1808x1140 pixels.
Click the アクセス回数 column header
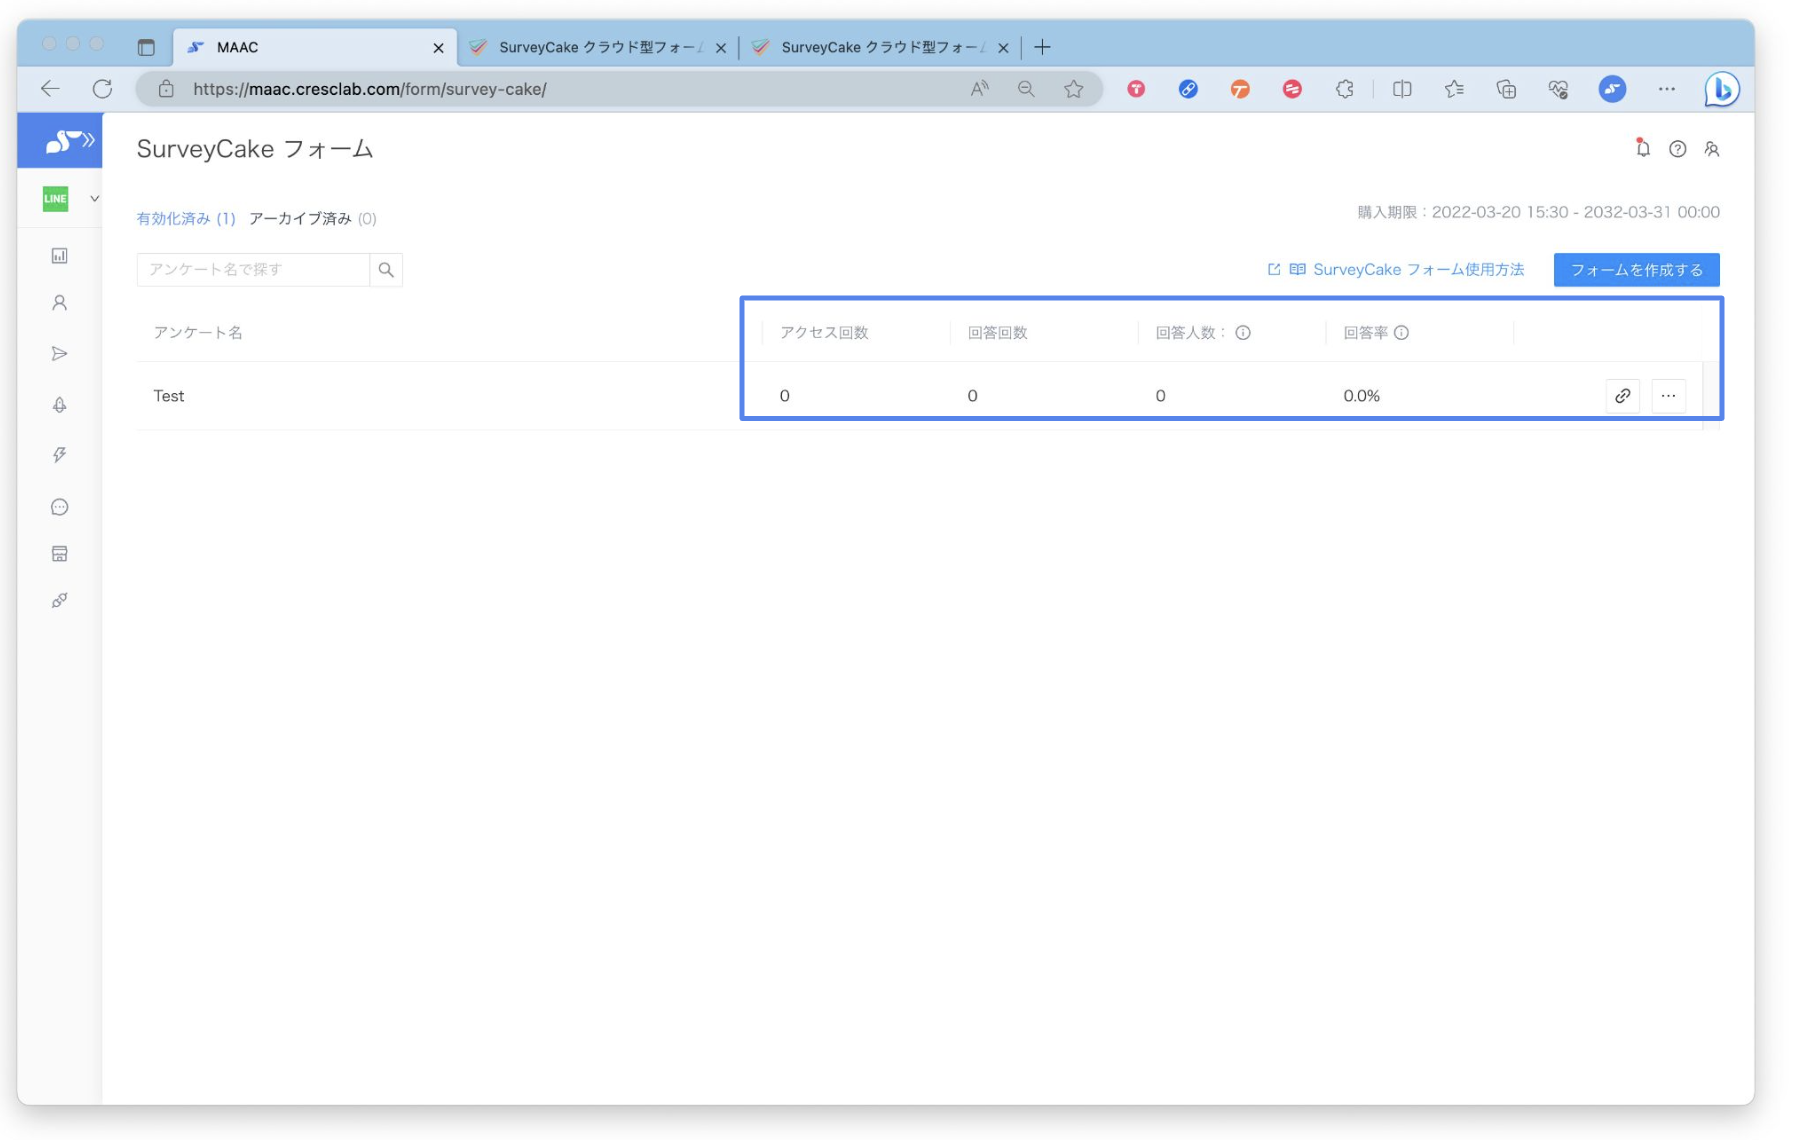click(x=824, y=333)
